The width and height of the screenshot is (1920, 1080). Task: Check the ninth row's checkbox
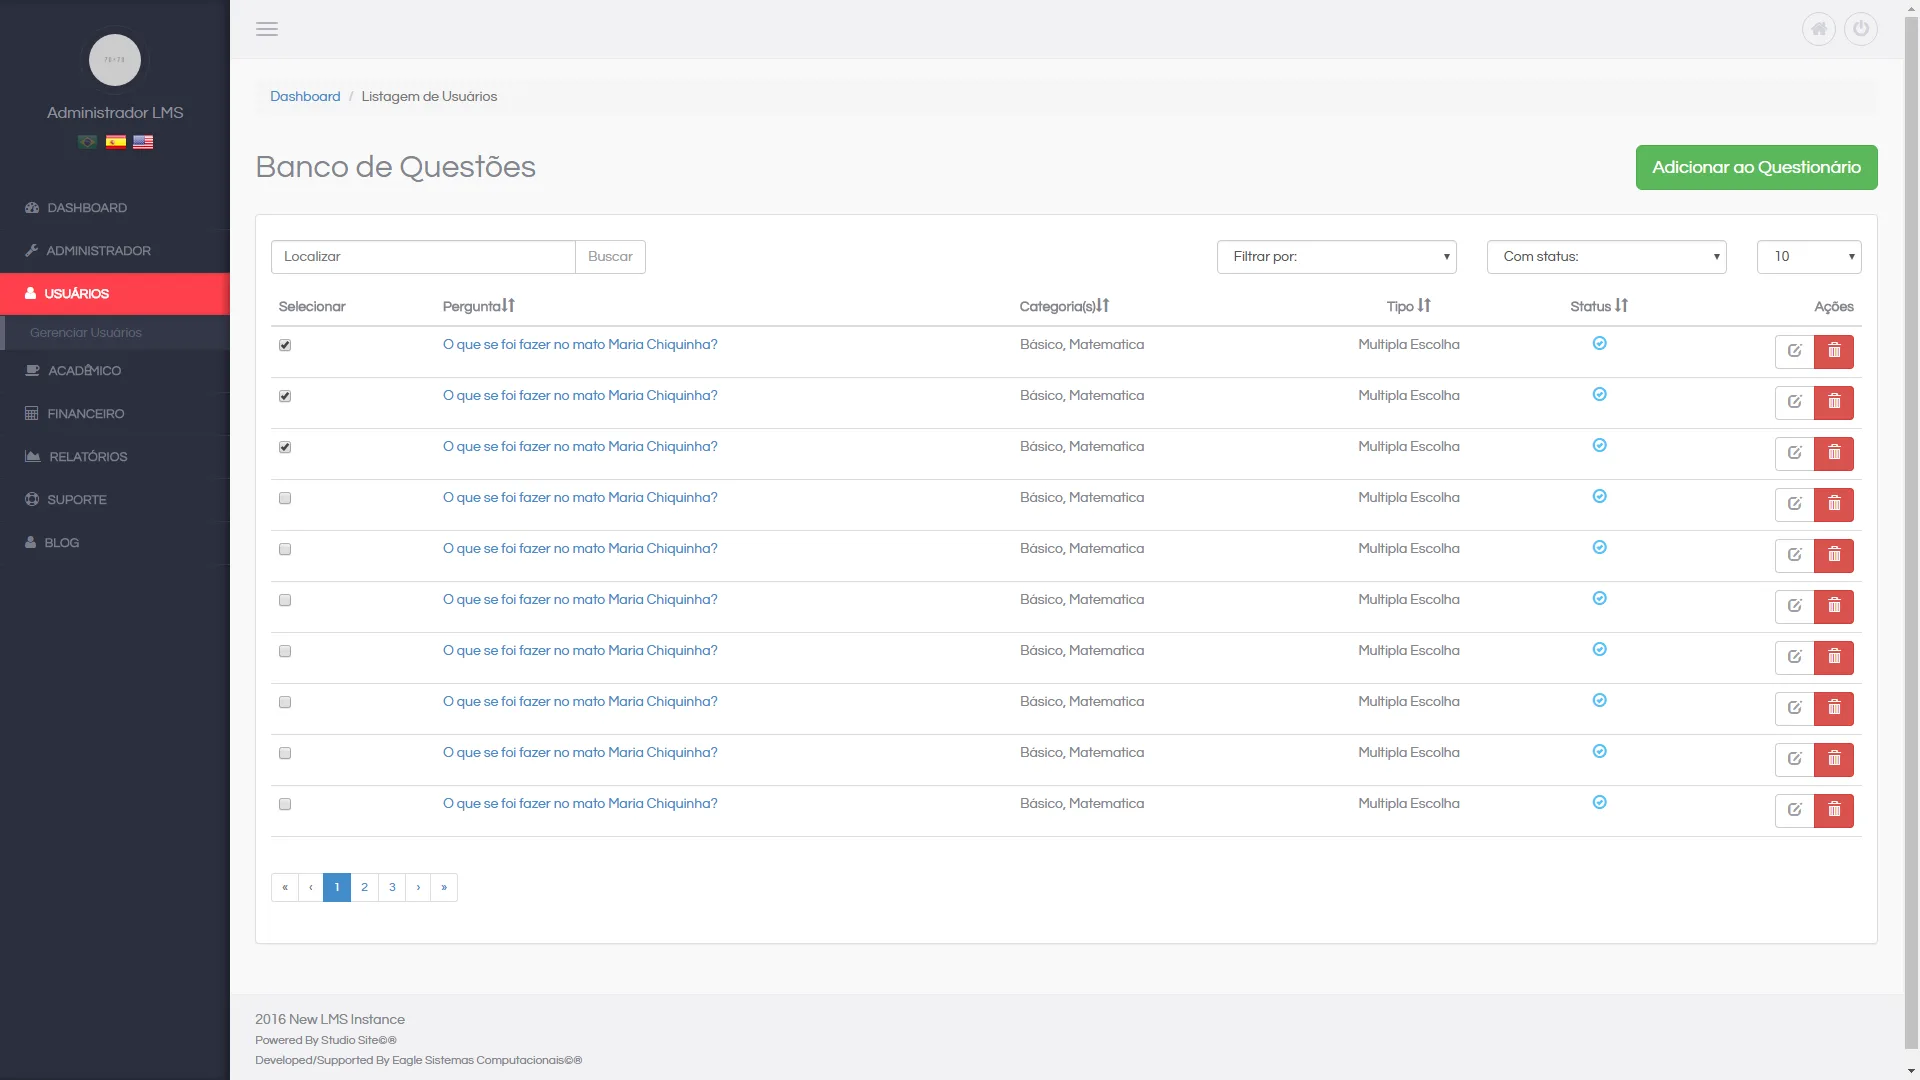(x=285, y=753)
